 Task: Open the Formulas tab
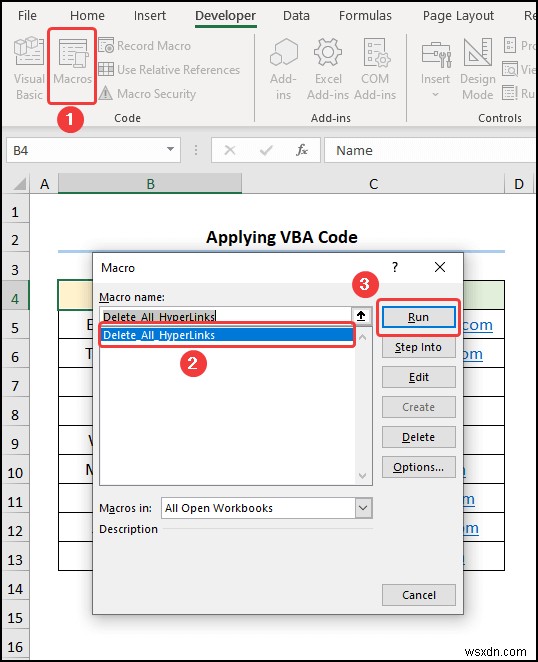click(365, 16)
